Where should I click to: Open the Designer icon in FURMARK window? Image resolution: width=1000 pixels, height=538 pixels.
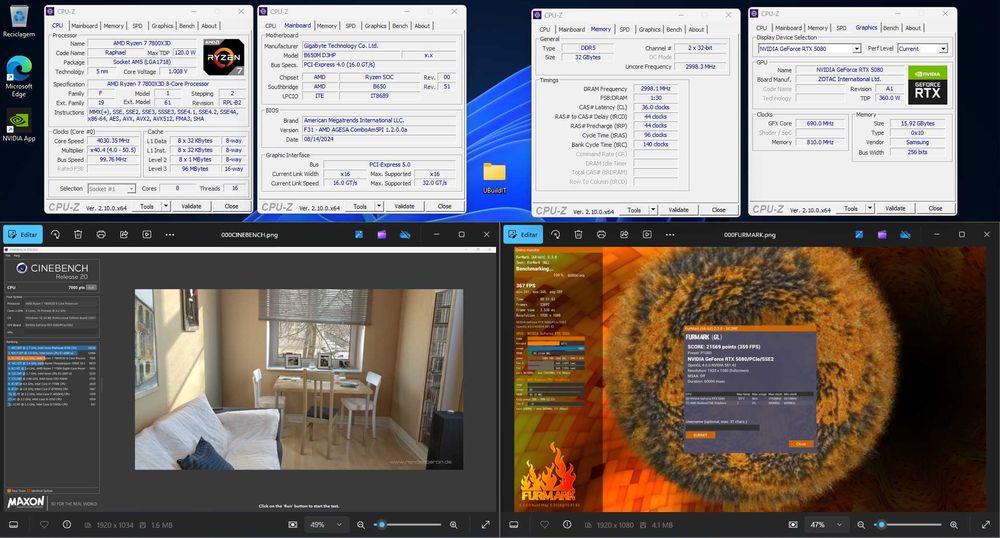tap(859, 235)
